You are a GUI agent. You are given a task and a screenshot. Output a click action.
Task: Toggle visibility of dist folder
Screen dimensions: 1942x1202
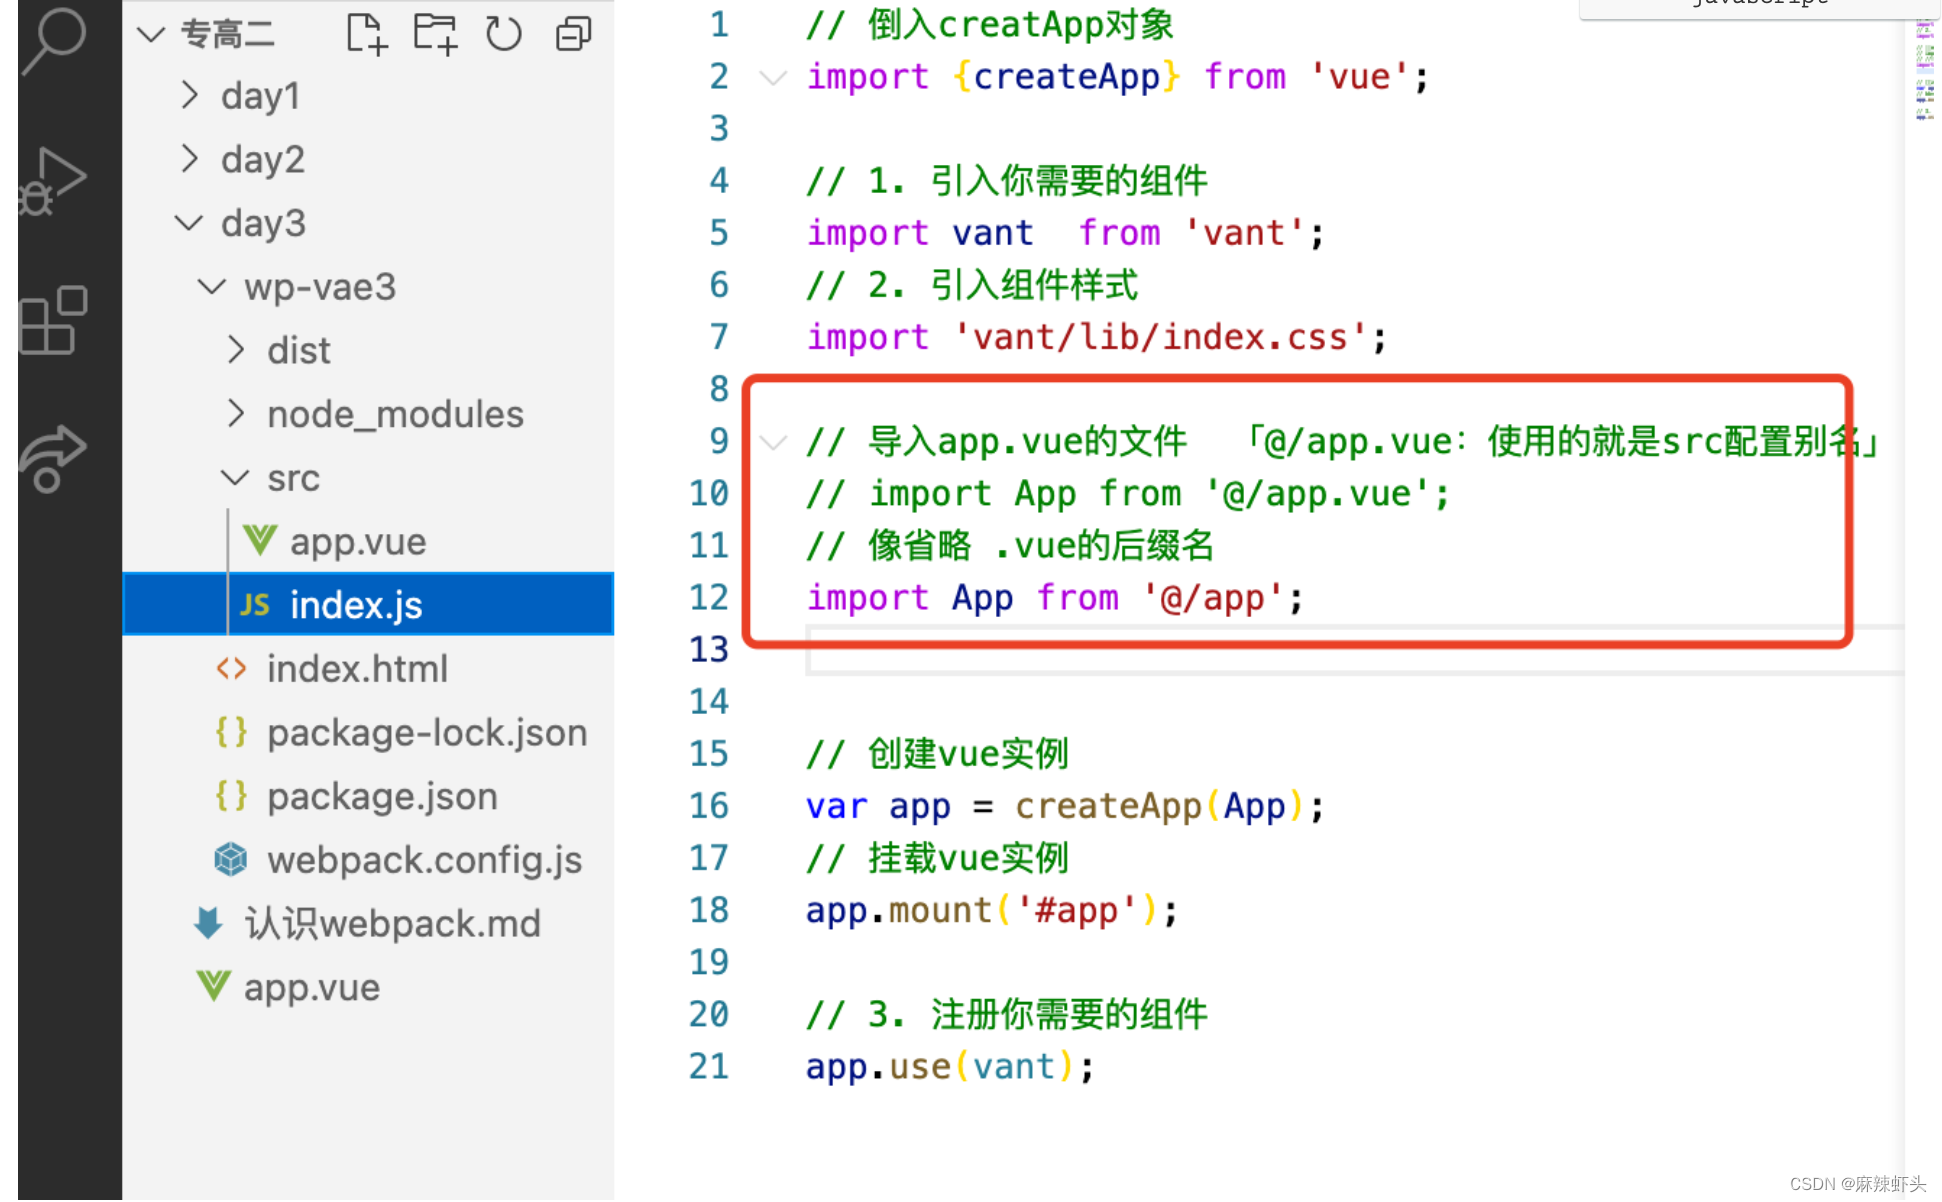(x=237, y=351)
